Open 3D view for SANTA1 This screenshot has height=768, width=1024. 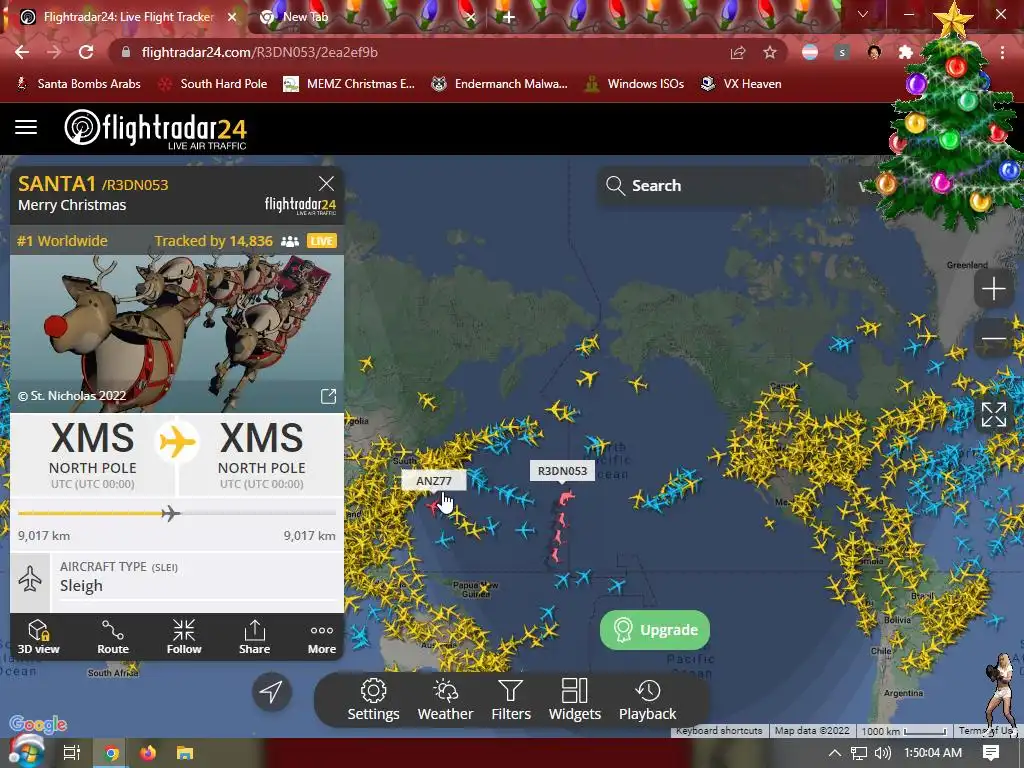(x=38, y=637)
